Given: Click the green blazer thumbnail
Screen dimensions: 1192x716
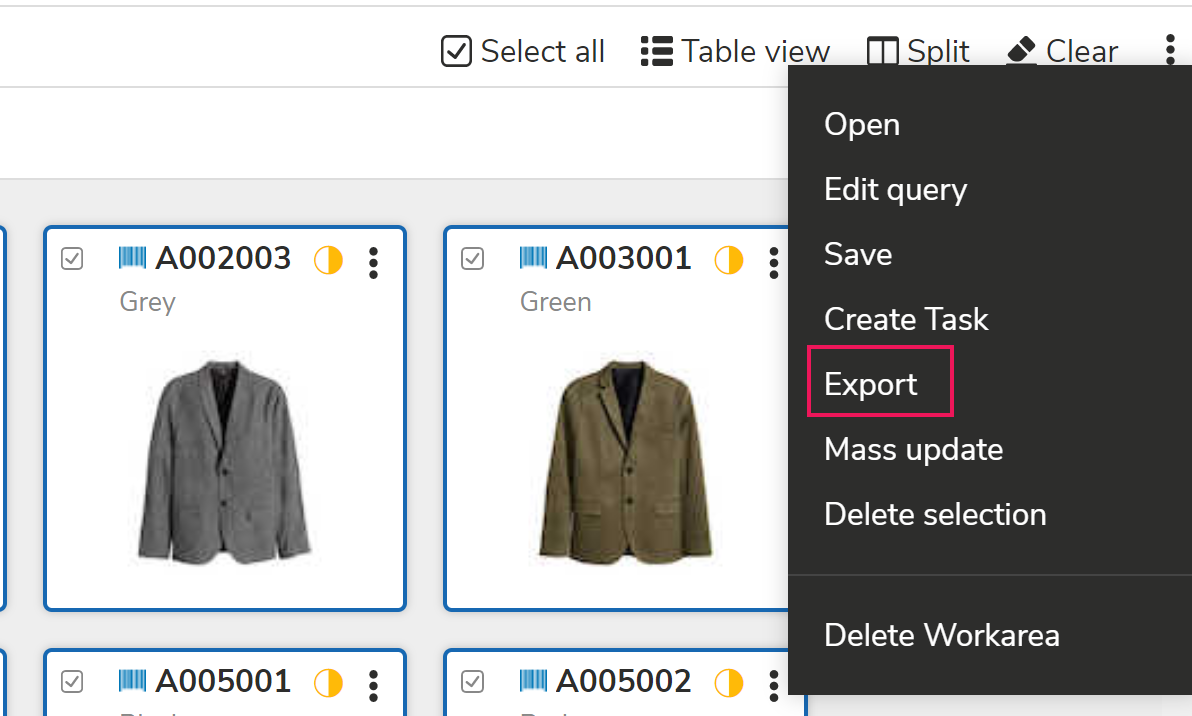Looking at the screenshot, I should point(625,461).
